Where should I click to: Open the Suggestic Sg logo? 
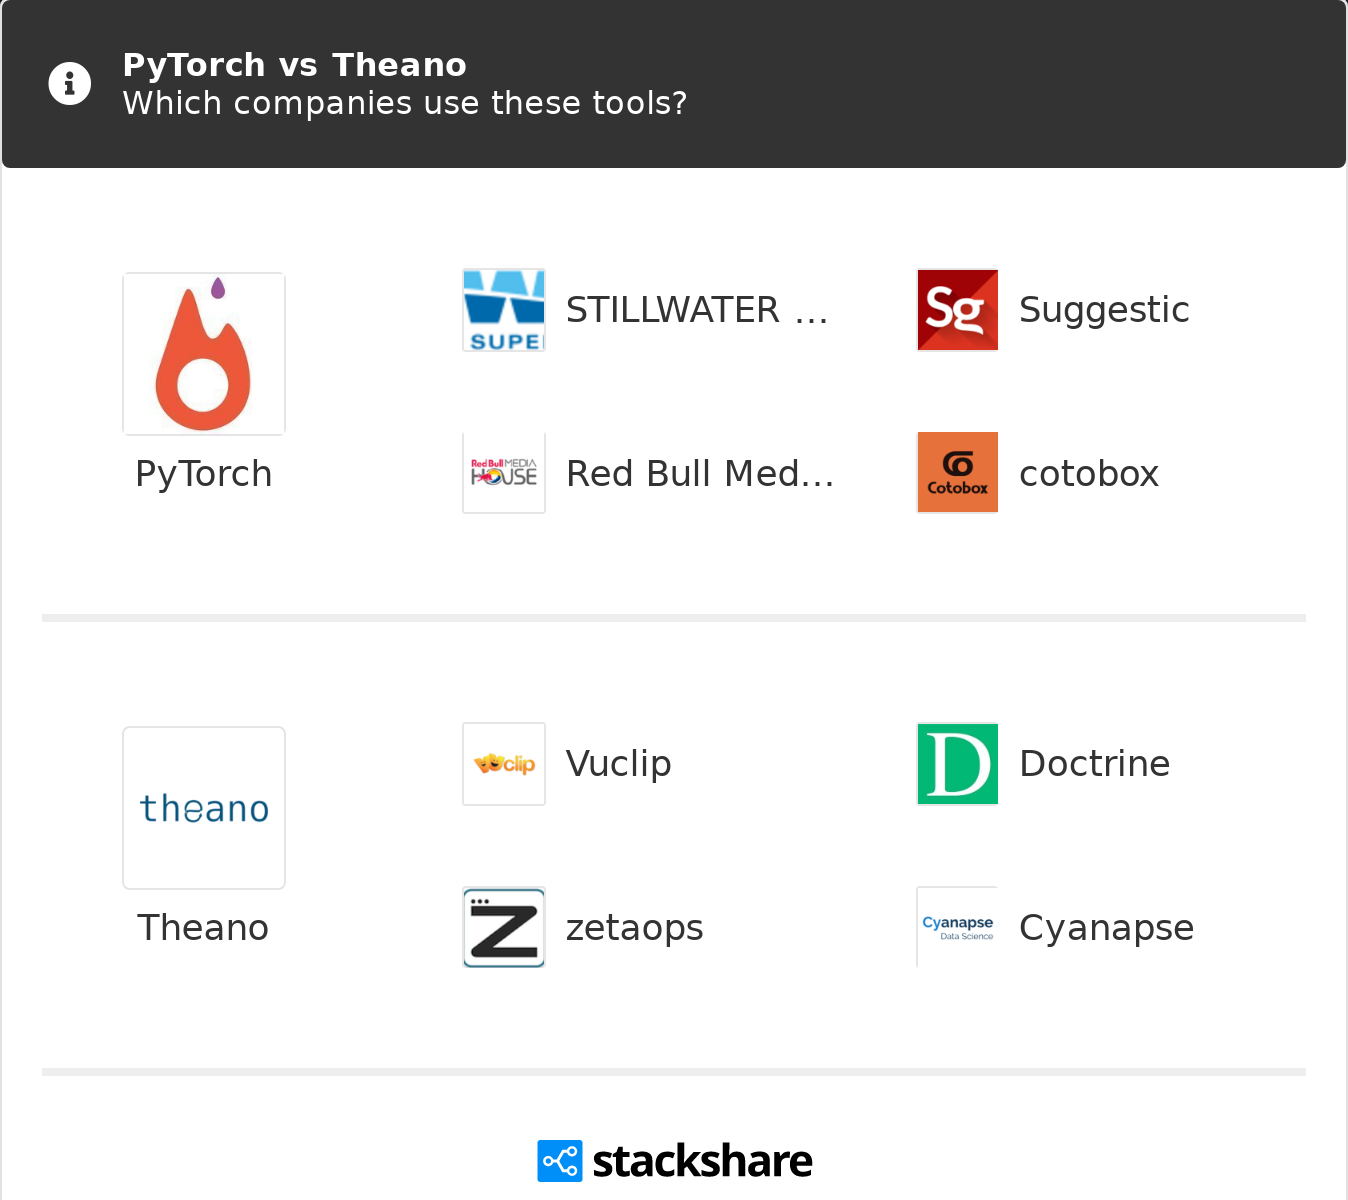[958, 310]
